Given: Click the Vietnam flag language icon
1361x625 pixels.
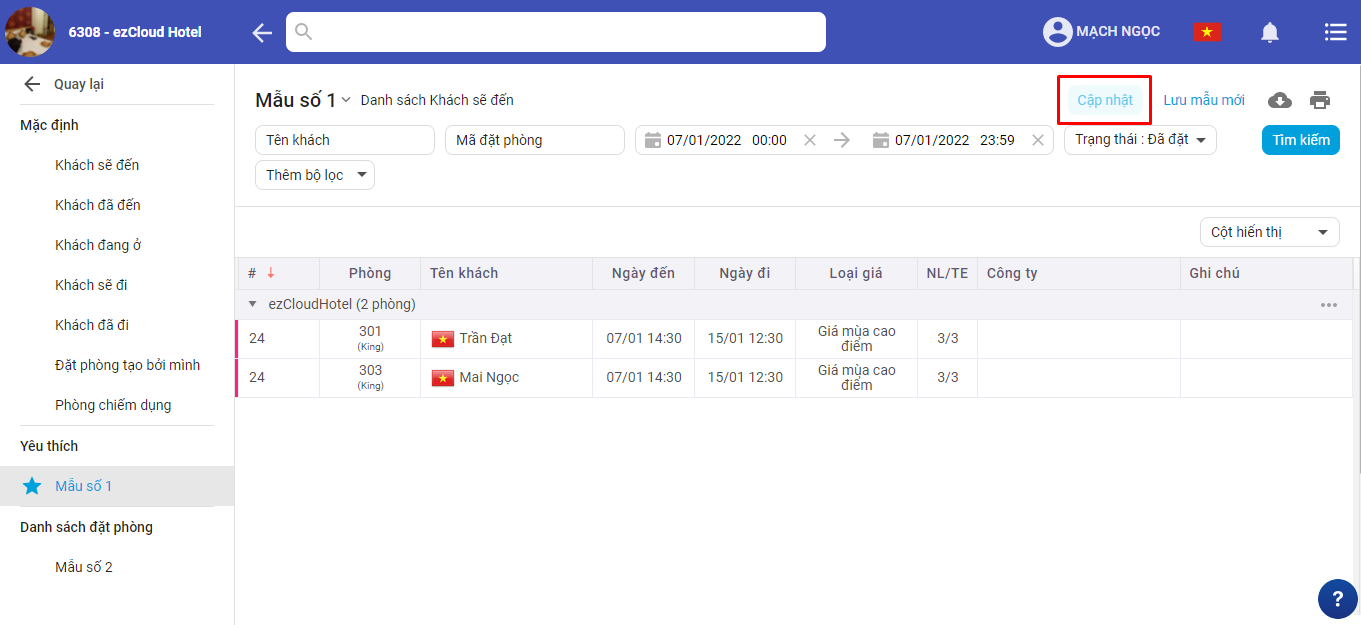Looking at the screenshot, I should [1207, 32].
